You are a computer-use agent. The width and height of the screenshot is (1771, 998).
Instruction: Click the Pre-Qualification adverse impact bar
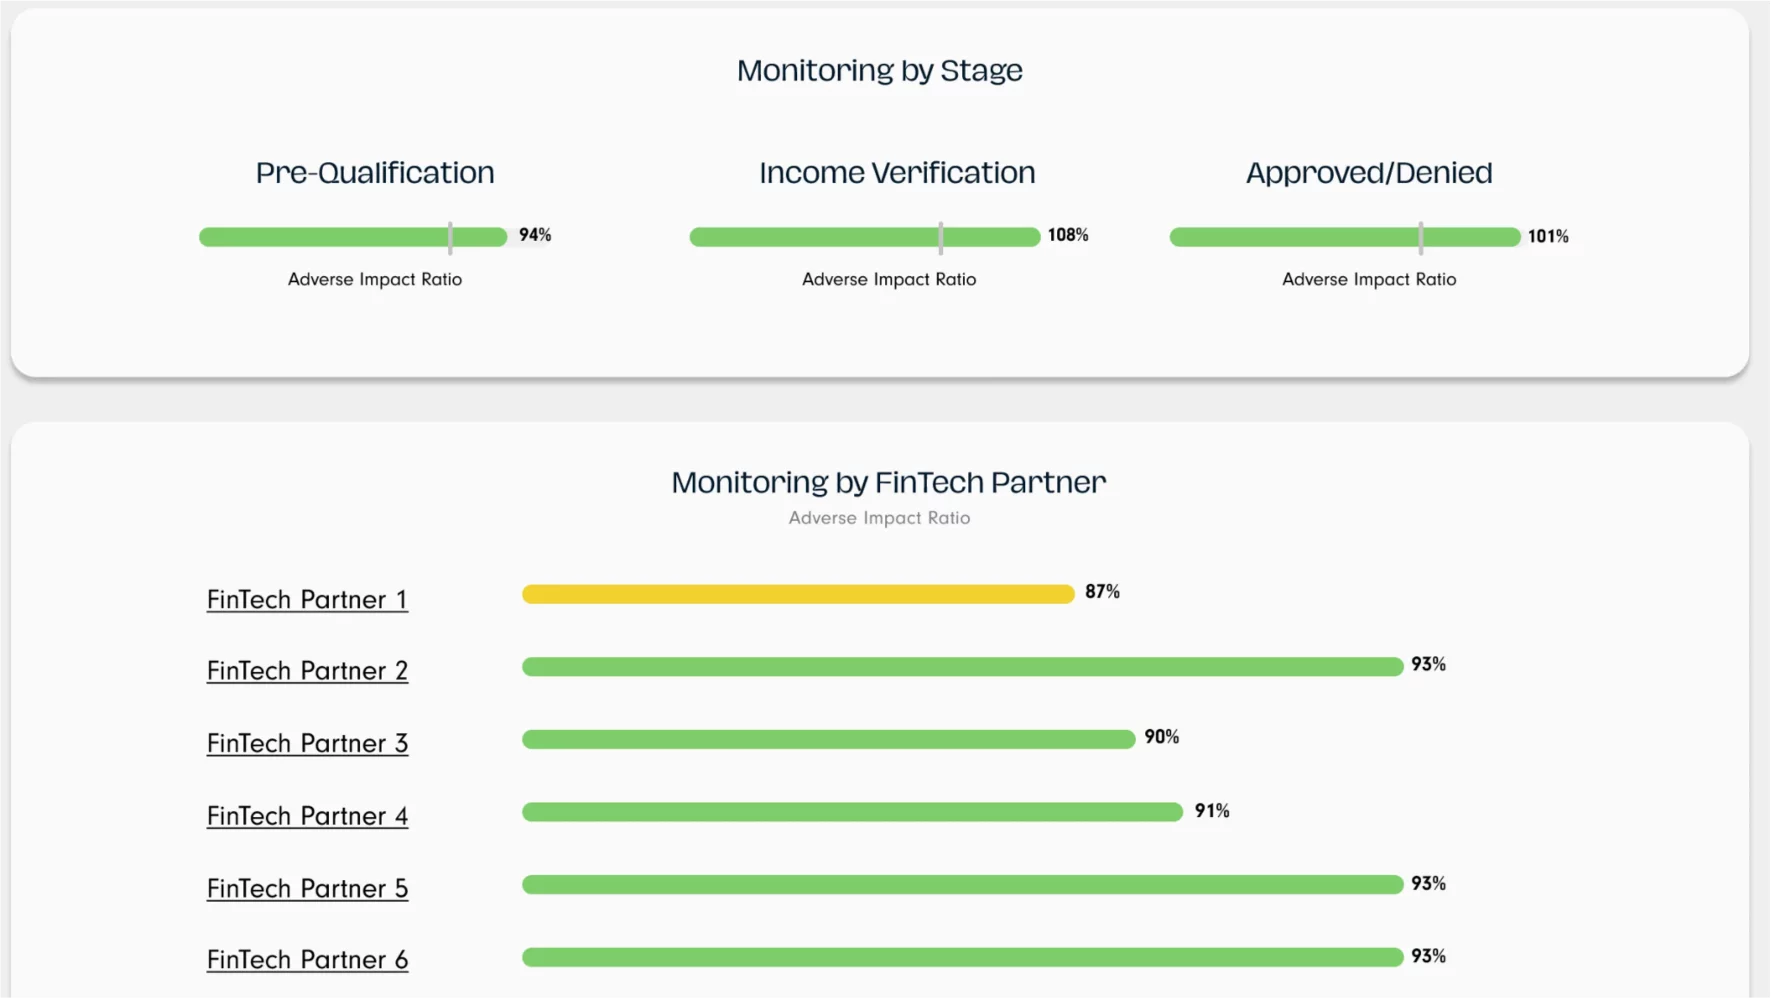click(353, 237)
